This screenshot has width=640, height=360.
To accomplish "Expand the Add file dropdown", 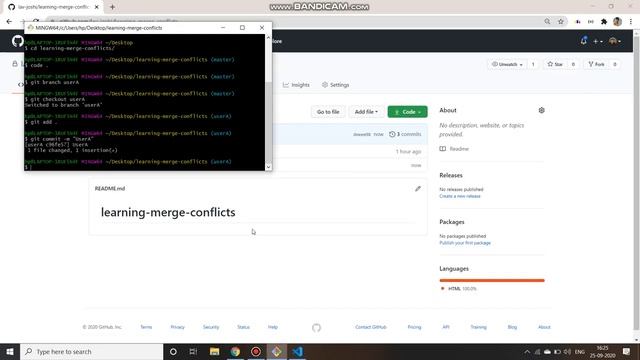I will [x=366, y=112].
